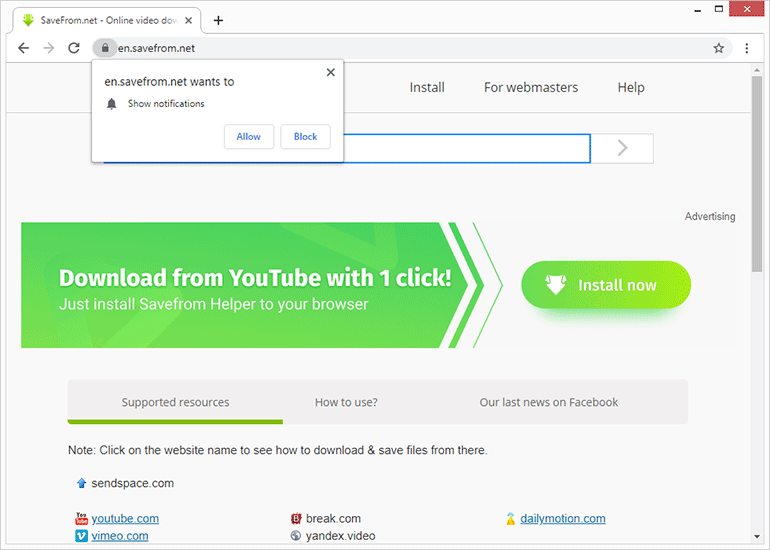770x550 pixels.
Task: Block notifications from en.savefrom.net
Action: coord(305,137)
